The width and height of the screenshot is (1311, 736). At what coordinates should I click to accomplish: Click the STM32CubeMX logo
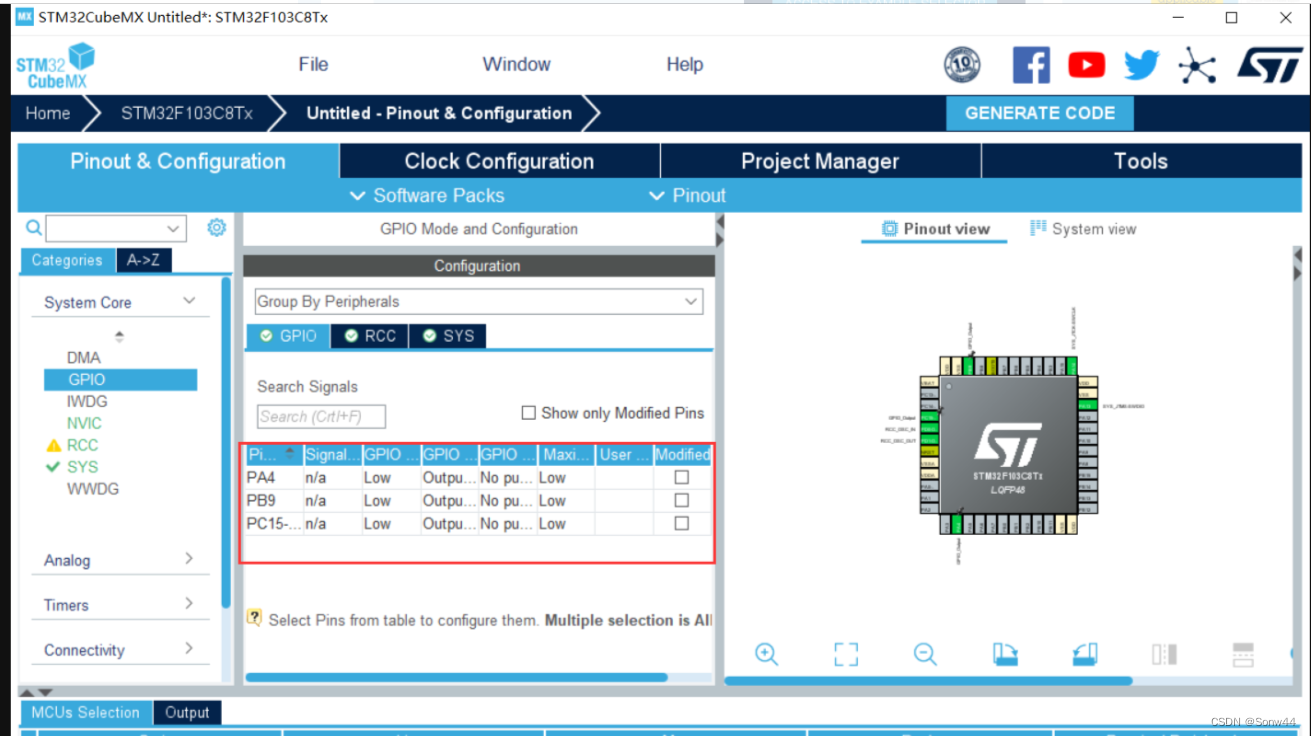[56, 66]
